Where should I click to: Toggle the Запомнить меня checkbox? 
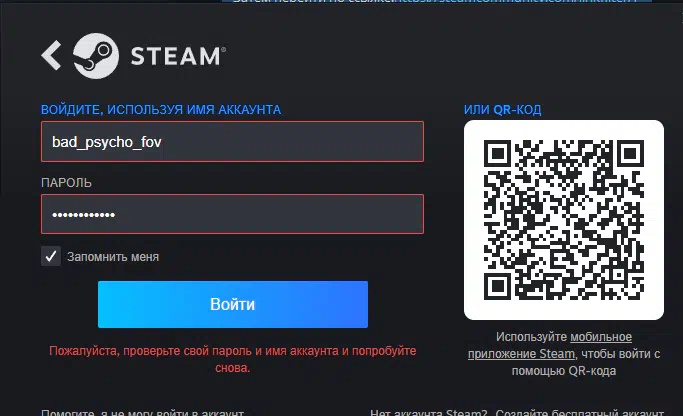point(51,256)
